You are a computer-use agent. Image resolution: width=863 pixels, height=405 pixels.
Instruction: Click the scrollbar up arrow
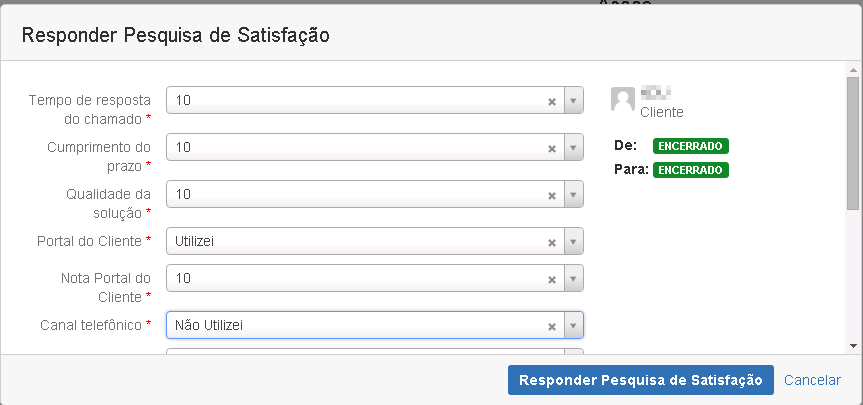click(853, 71)
